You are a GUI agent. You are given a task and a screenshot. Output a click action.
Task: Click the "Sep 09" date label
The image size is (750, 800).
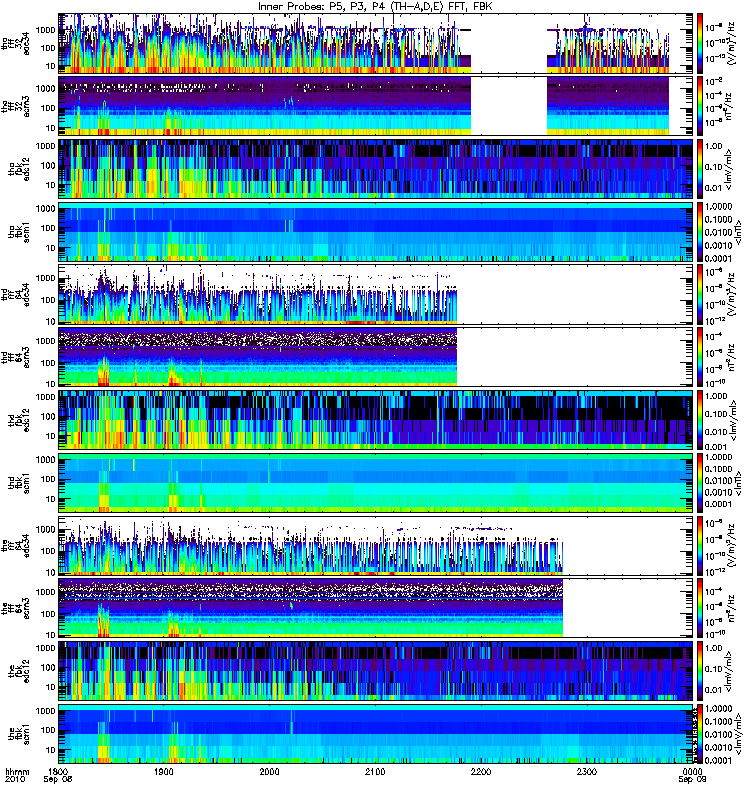point(692,780)
